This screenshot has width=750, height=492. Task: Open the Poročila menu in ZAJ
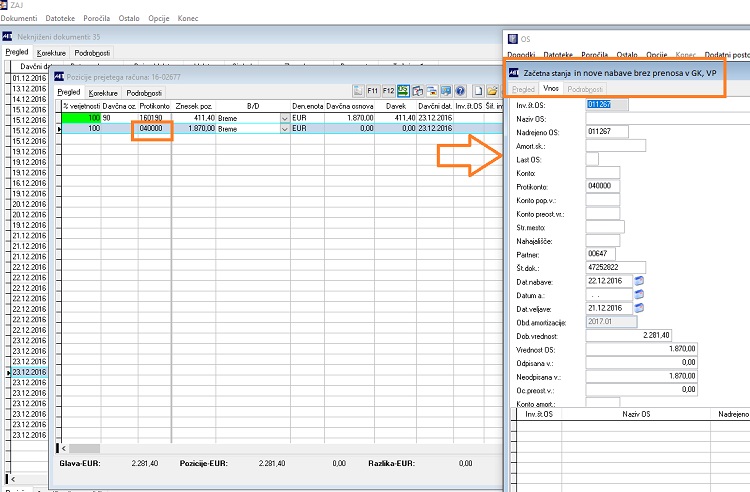click(97, 18)
